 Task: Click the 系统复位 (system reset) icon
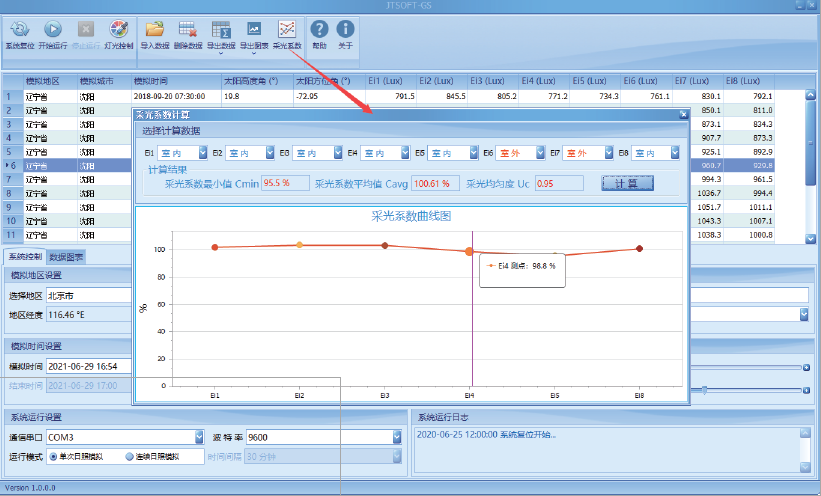20,29
